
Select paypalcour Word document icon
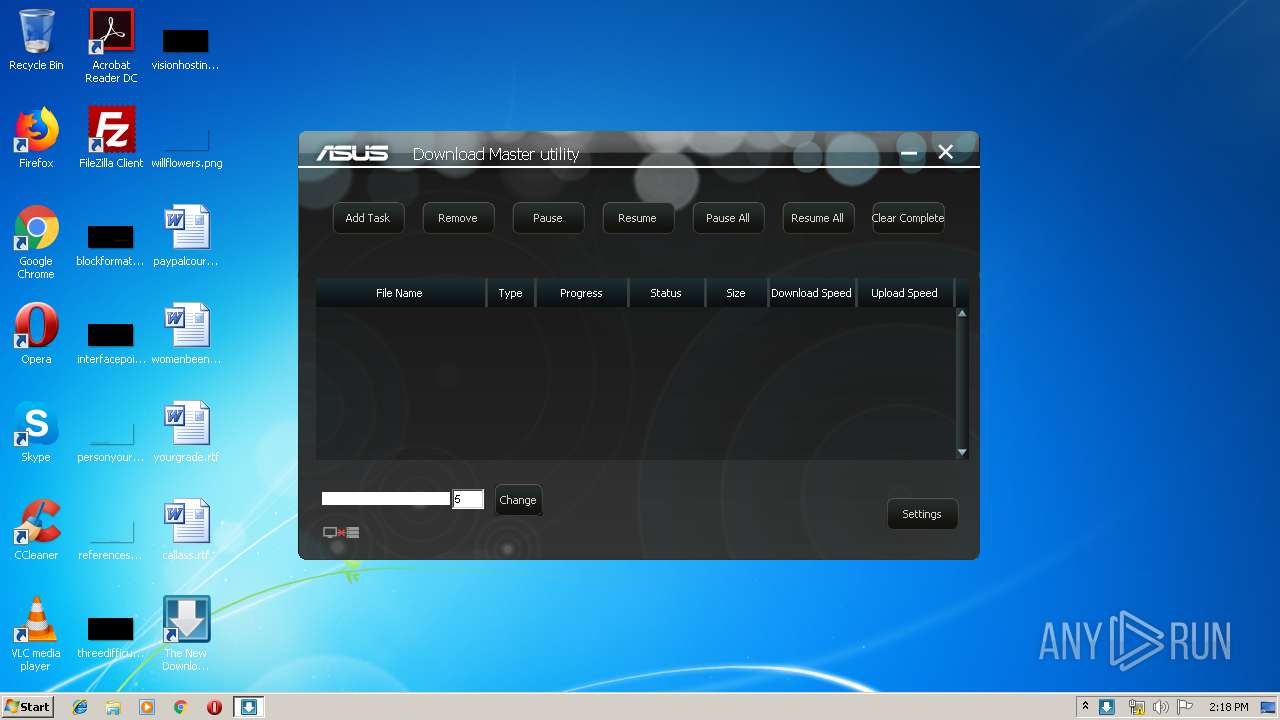tap(186, 236)
